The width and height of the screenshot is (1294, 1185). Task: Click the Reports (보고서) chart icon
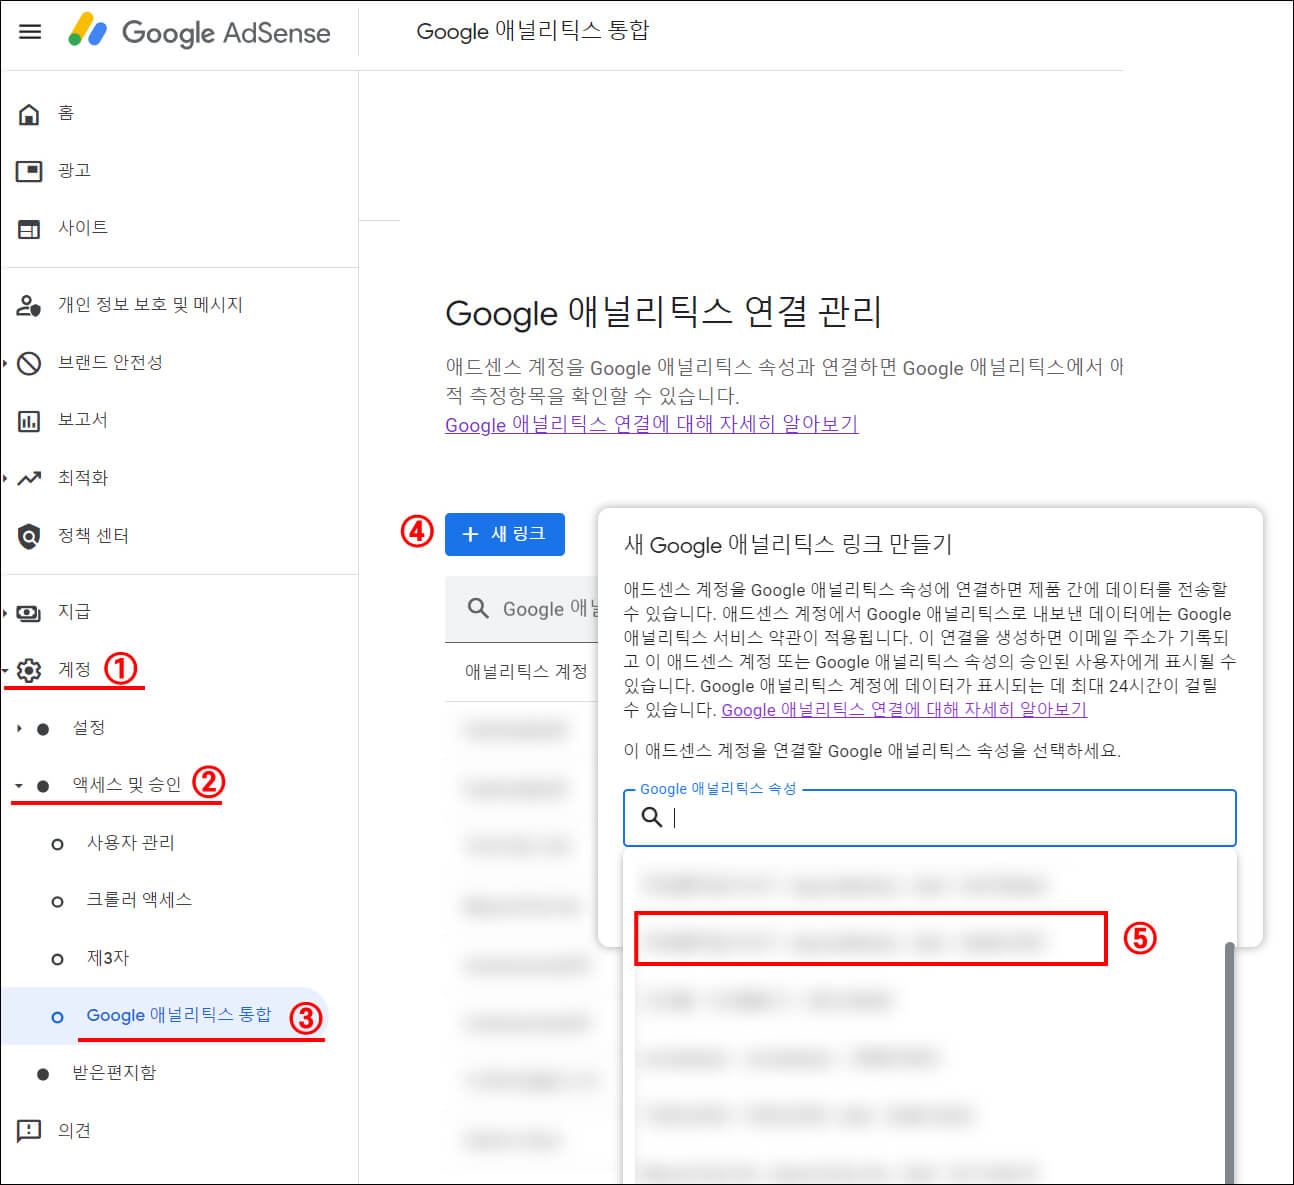coord(29,421)
